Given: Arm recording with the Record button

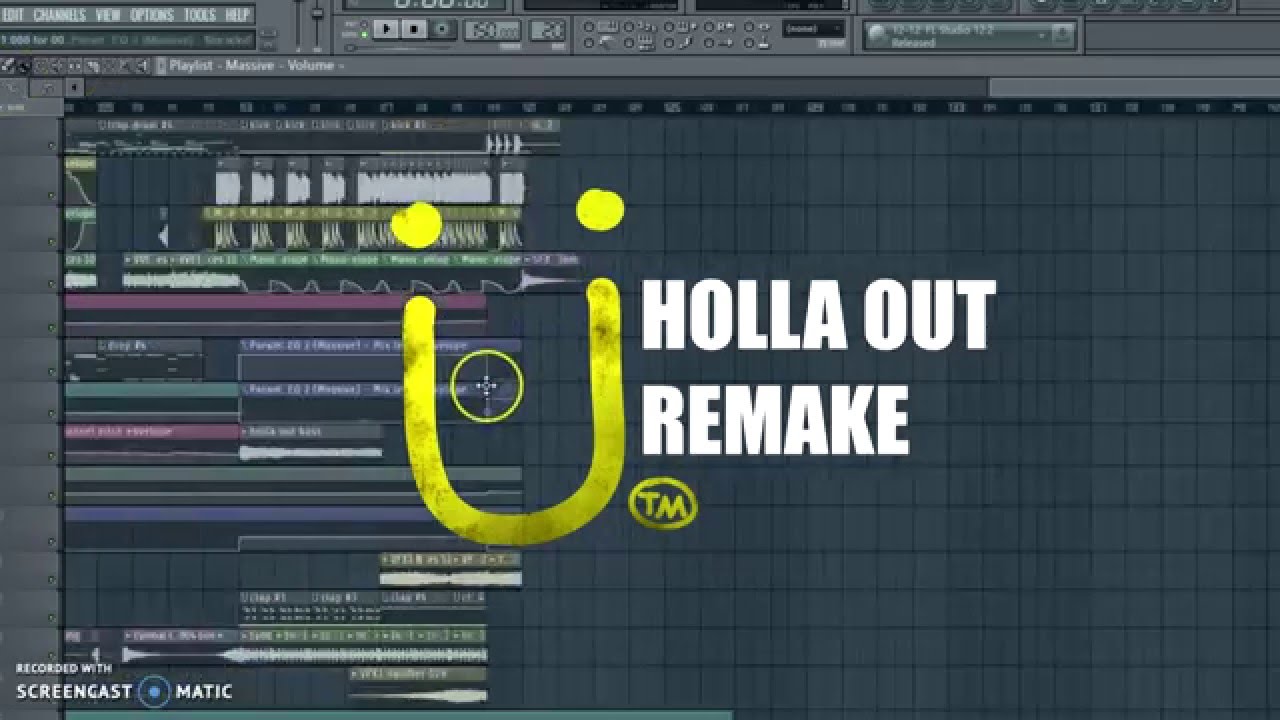Looking at the screenshot, I should point(442,29).
